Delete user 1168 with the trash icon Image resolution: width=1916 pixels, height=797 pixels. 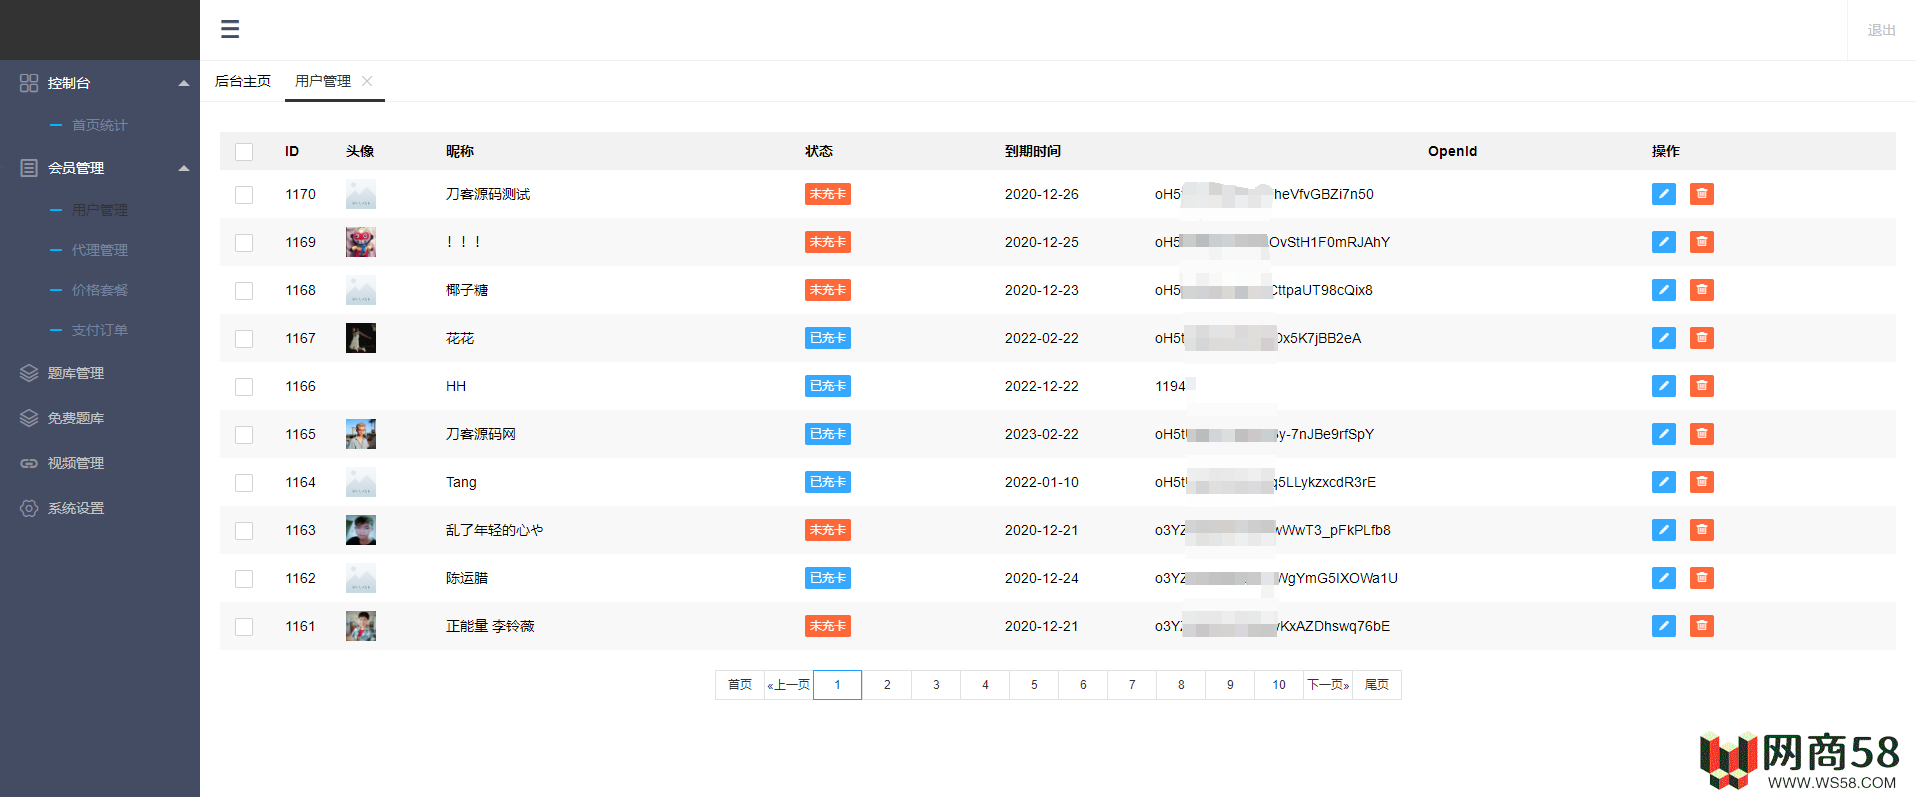[x=1702, y=290]
